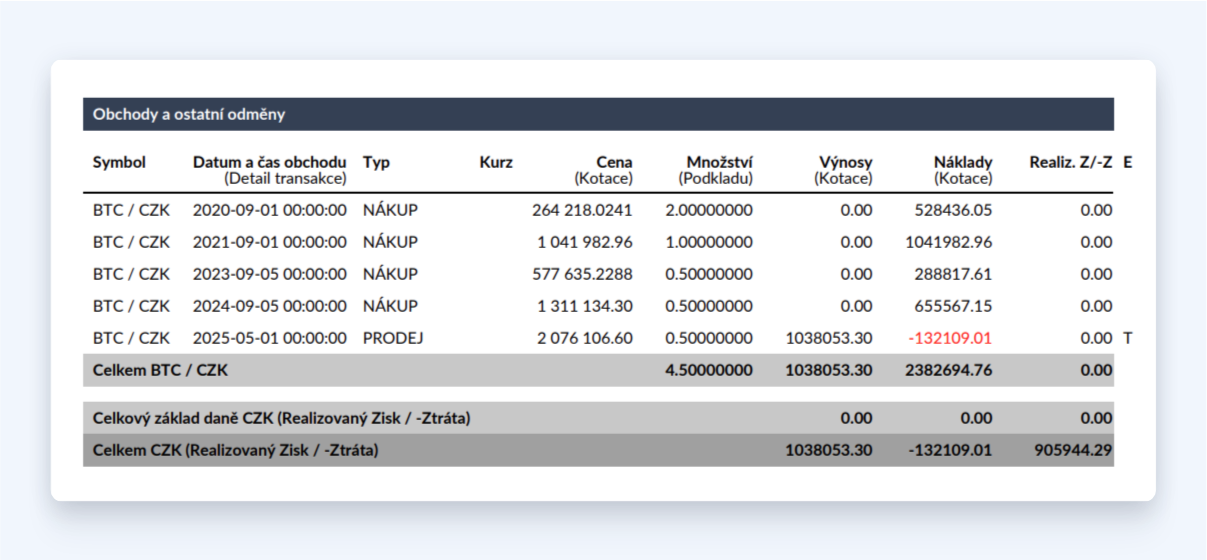This screenshot has width=1207, height=560.
Task: Select the Cena (Kotace) column header
Action: 604,170
